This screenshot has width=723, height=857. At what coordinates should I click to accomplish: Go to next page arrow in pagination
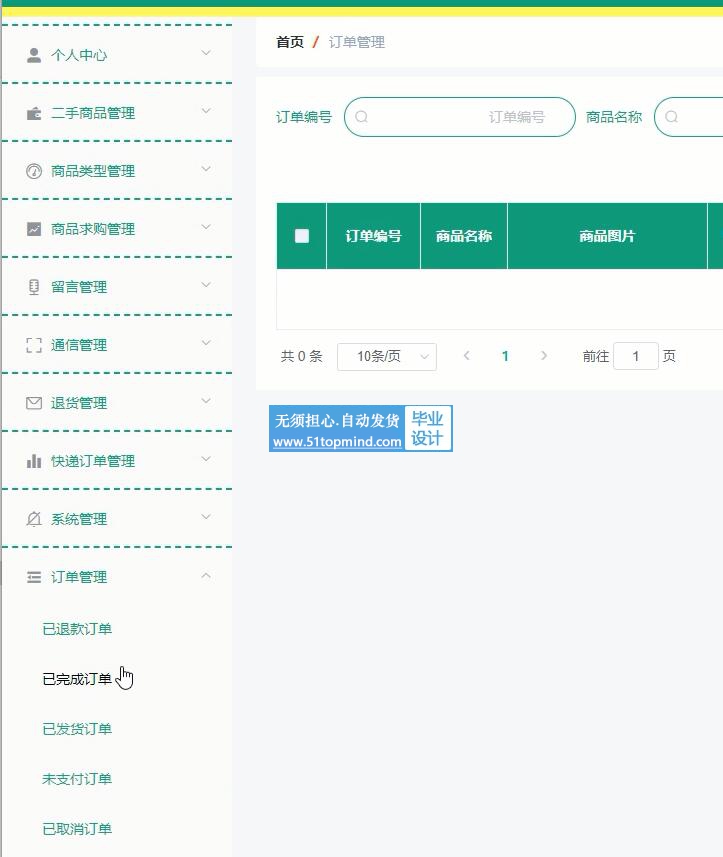pos(544,356)
